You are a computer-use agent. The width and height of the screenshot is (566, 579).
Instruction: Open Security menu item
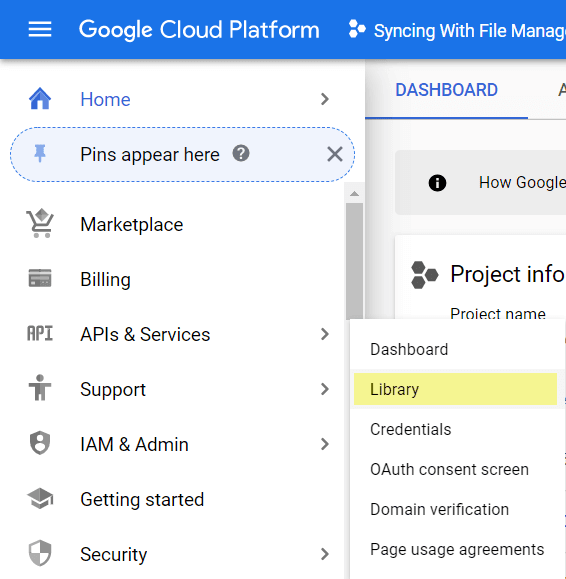(114, 554)
